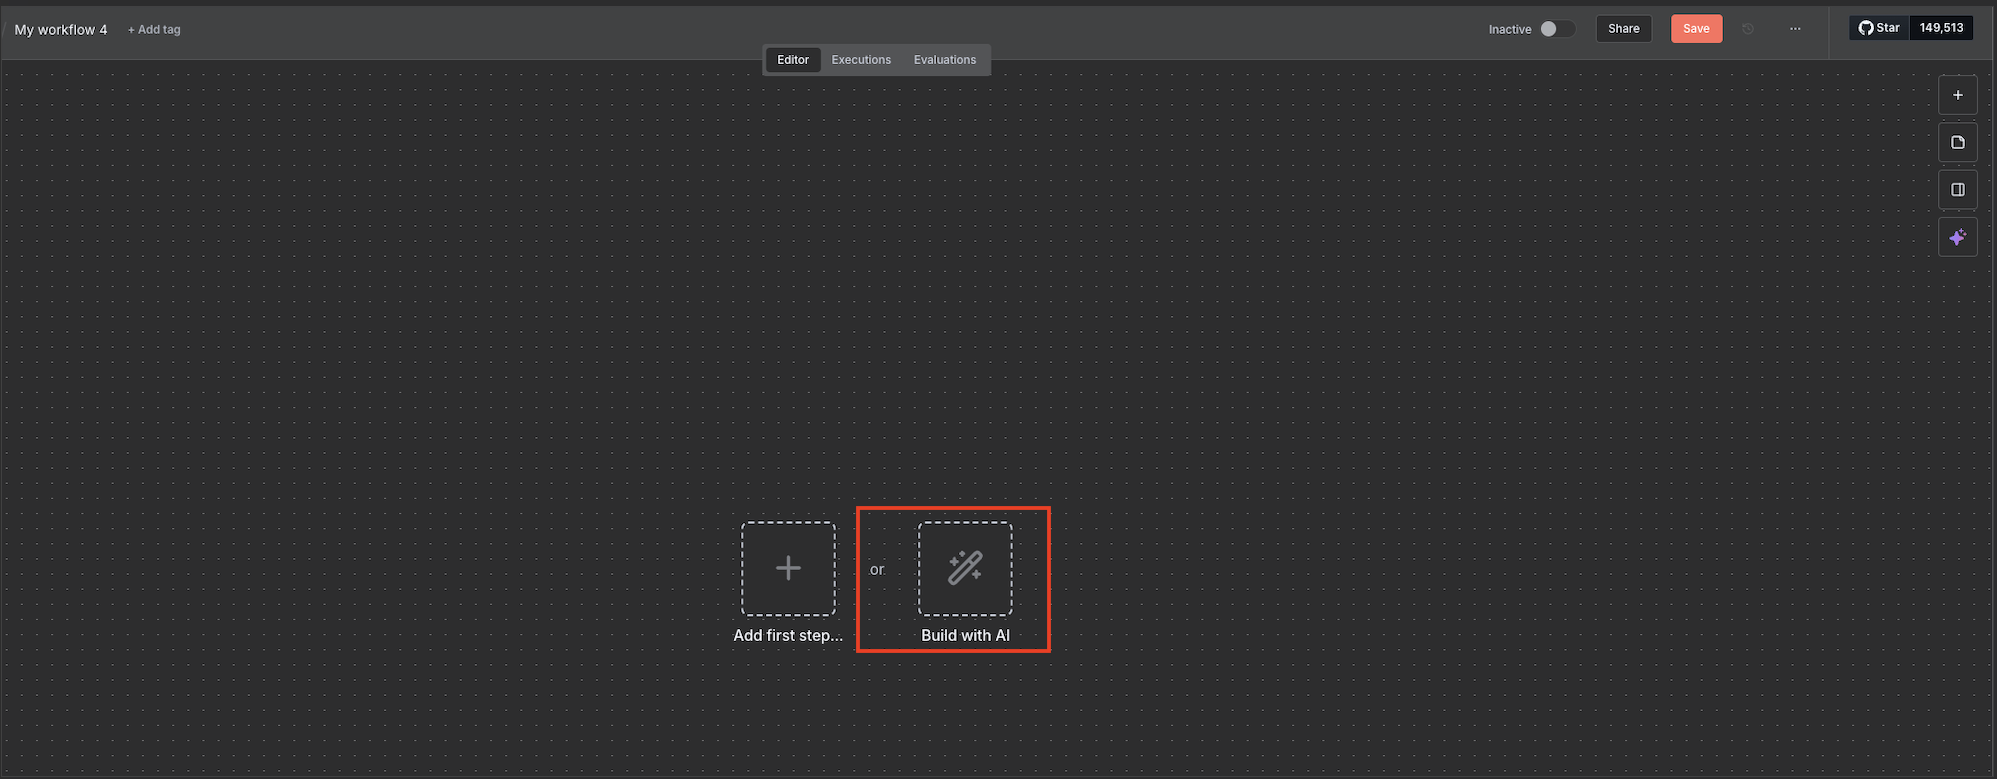The width and height of the screenshot is (1997, 779).
Task: Click the dashed plus box to add first step
Action: click(x=788, y=568)
